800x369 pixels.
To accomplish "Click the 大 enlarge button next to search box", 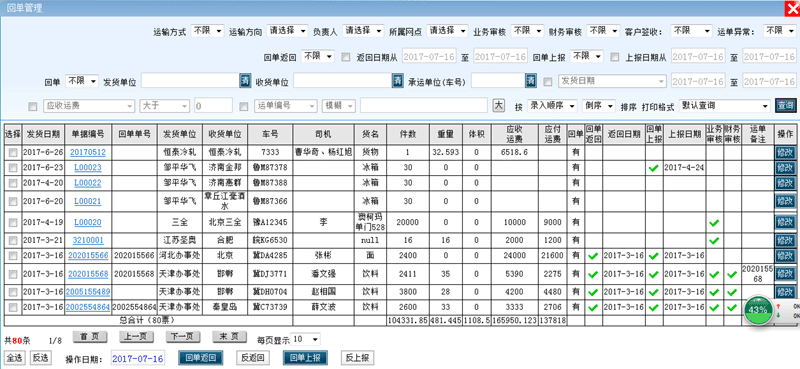I will (498, 106).
